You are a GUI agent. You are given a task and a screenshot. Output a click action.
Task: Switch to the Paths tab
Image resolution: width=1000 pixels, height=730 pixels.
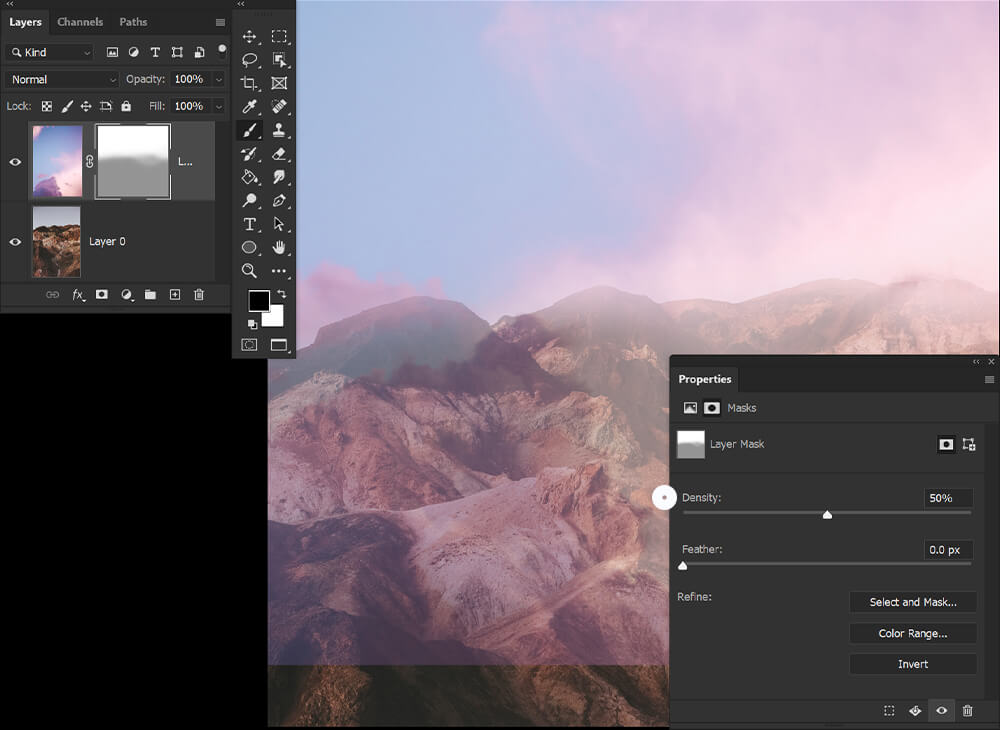(133, 22)
